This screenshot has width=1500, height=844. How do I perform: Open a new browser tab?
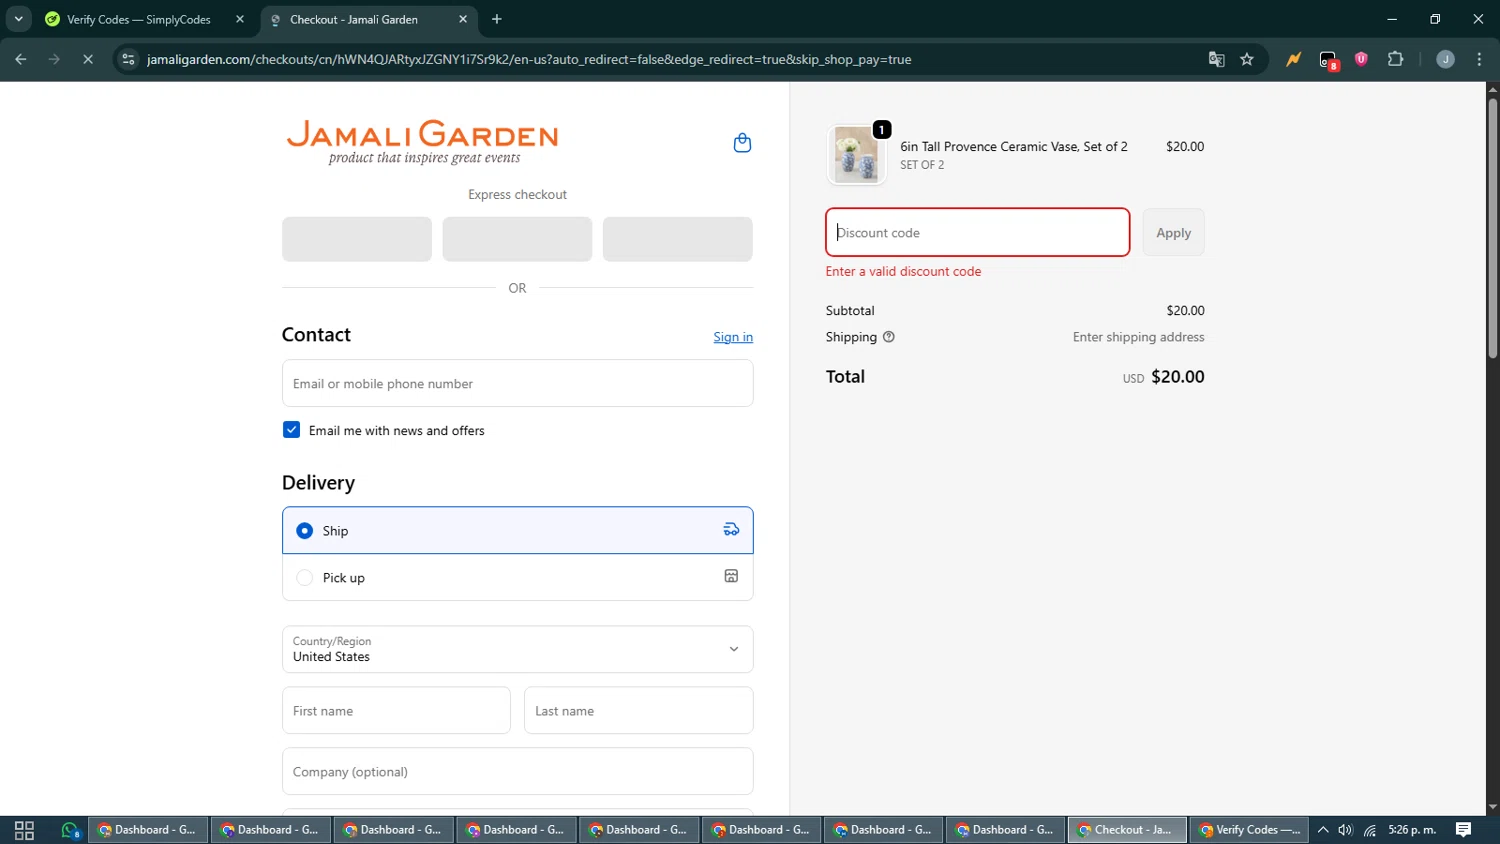pyautogui.click(x=497, y=19)
